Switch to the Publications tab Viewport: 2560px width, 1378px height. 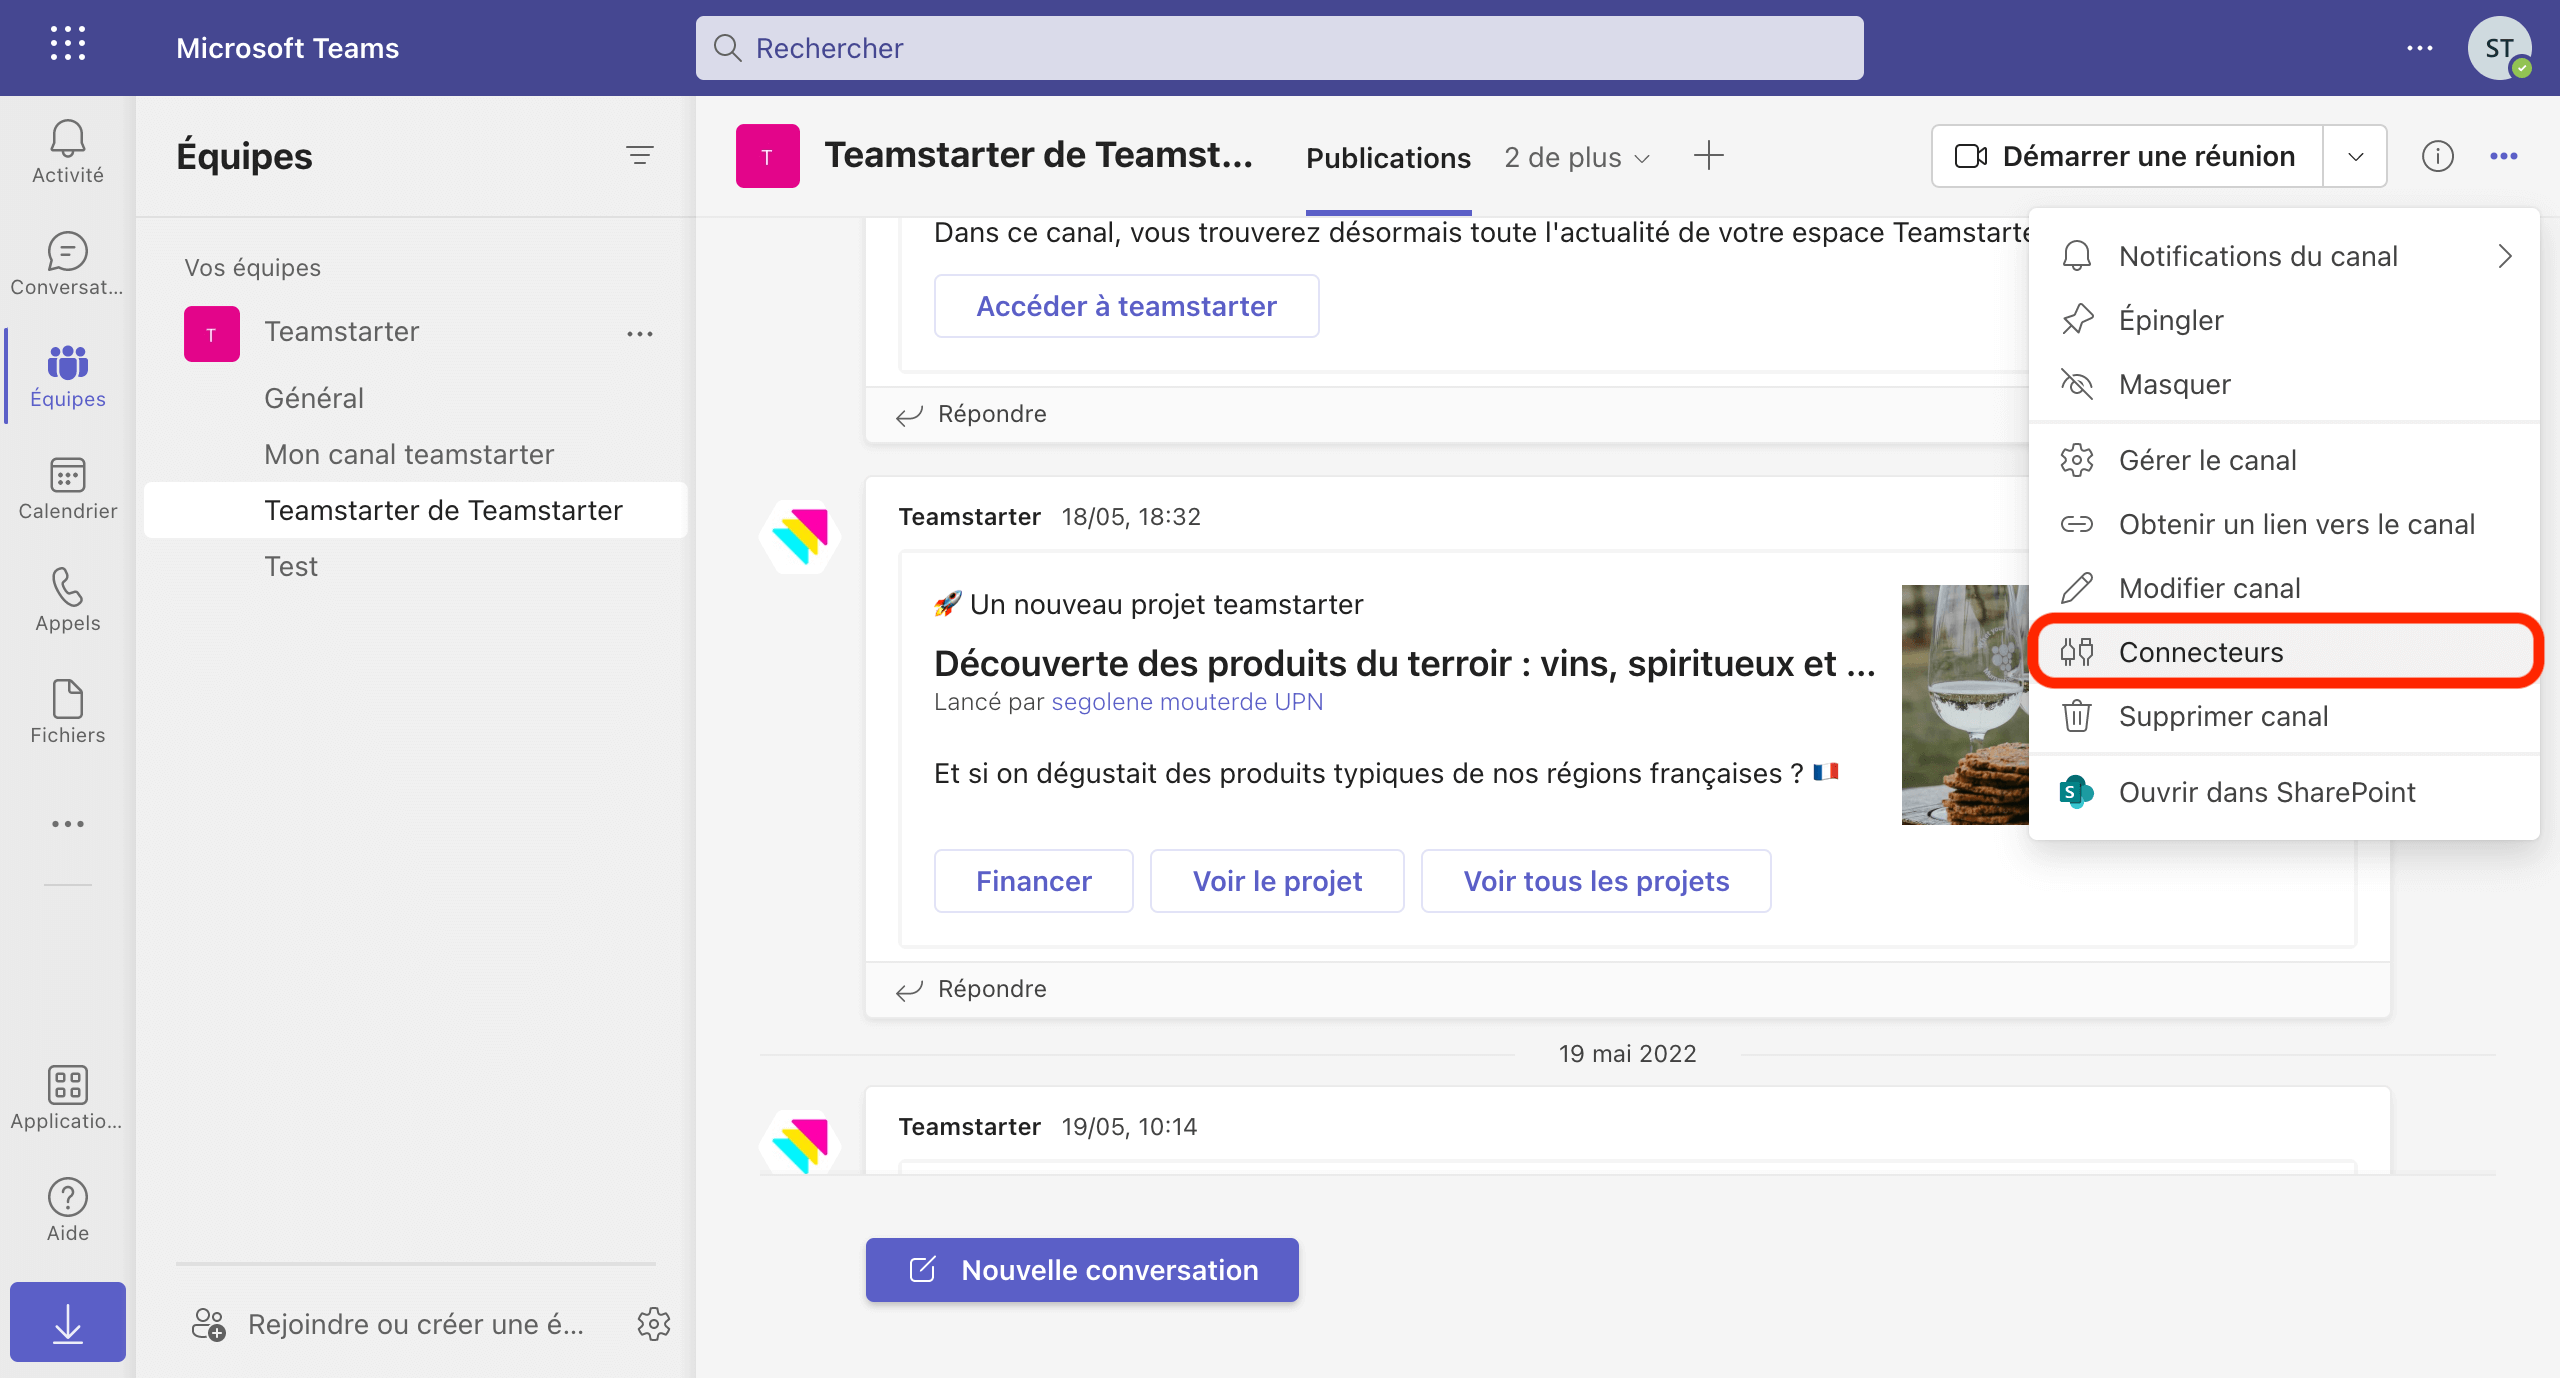point(1388,158)
